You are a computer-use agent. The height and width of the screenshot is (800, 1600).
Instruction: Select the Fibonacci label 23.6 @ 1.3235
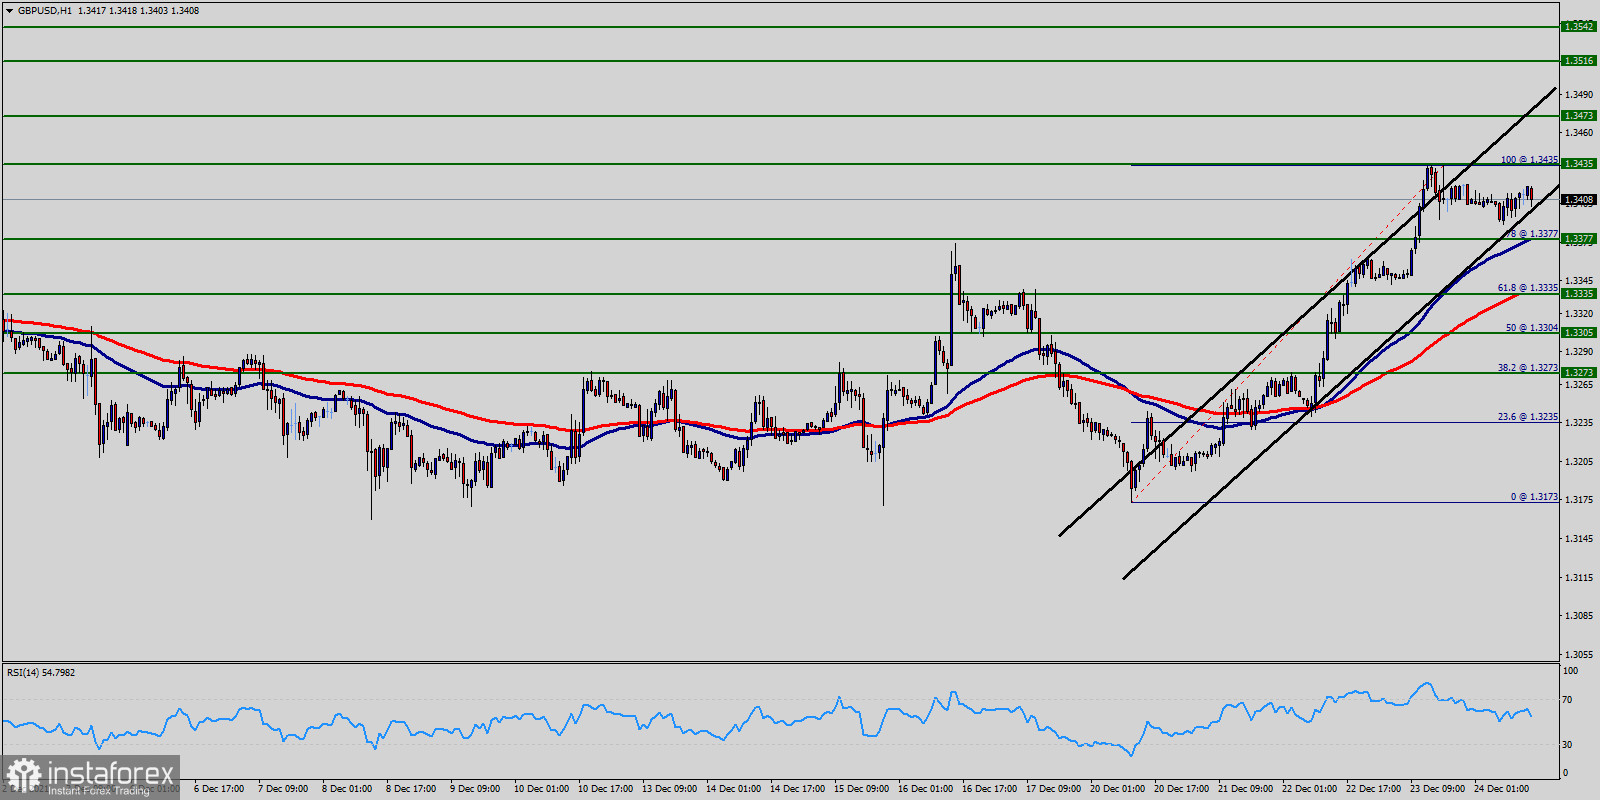1527,417
